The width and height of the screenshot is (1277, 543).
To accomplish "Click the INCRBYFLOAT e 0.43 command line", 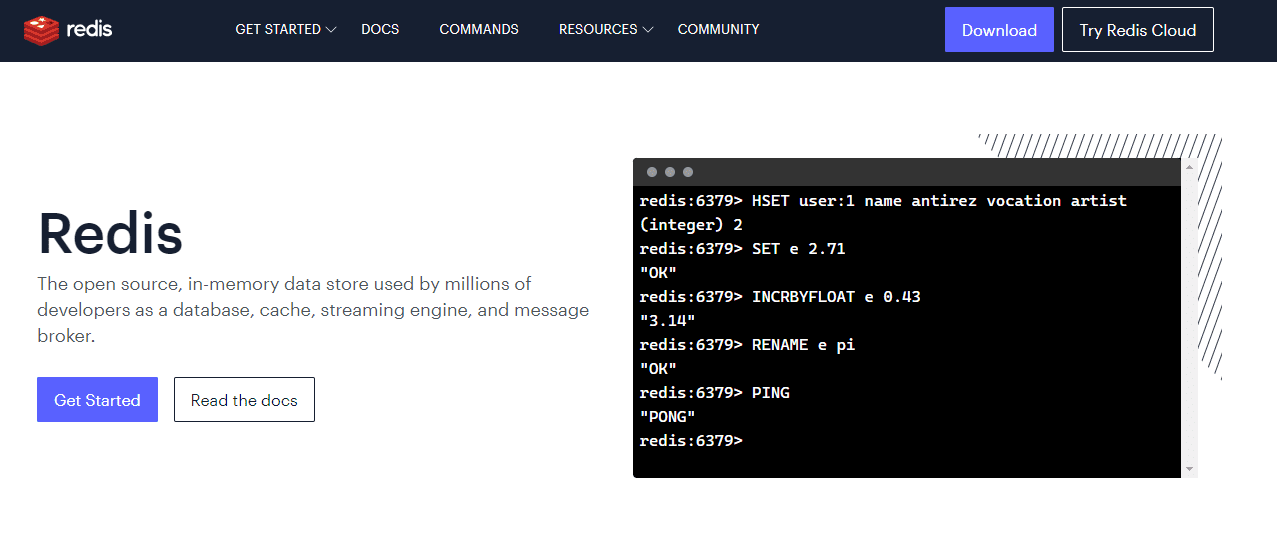I will pos(780,296).
